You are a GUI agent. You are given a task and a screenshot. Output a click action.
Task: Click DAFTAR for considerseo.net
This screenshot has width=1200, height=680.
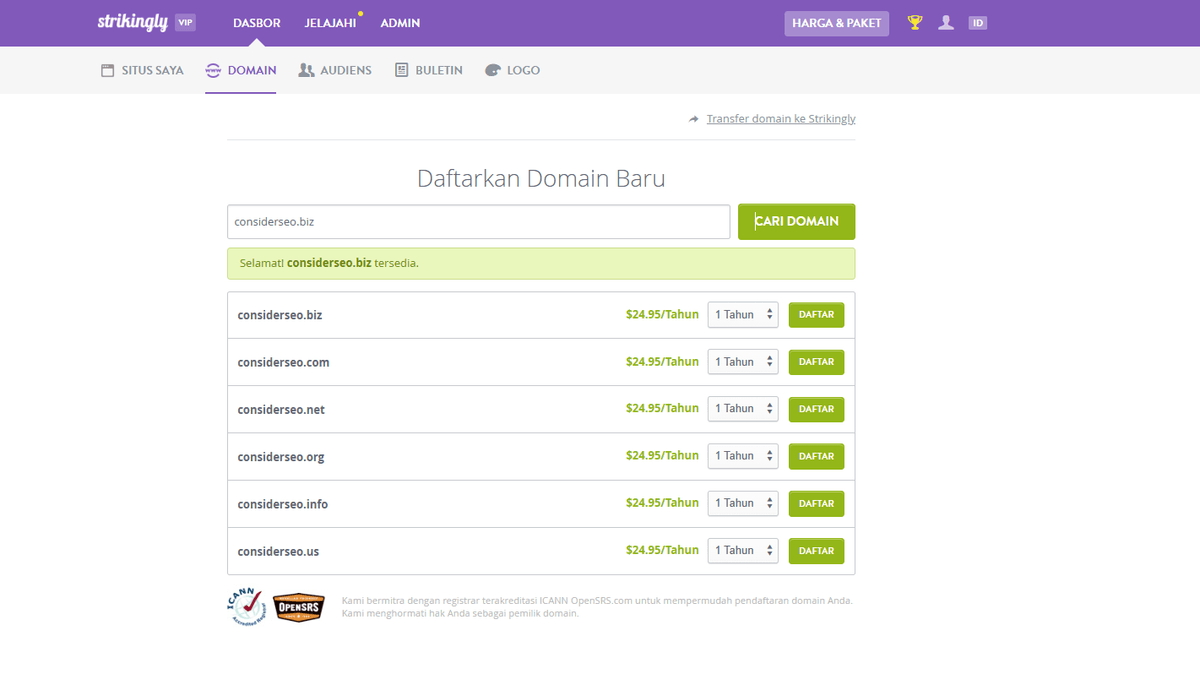pos(817,409)
